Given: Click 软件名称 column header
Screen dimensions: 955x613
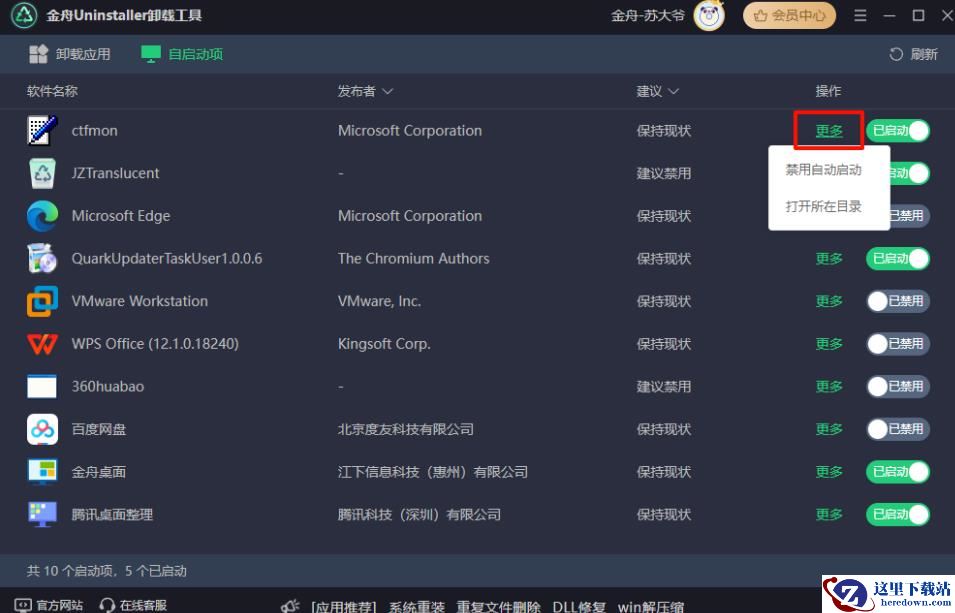Looking at the screenshot, I should click(52, 91).
